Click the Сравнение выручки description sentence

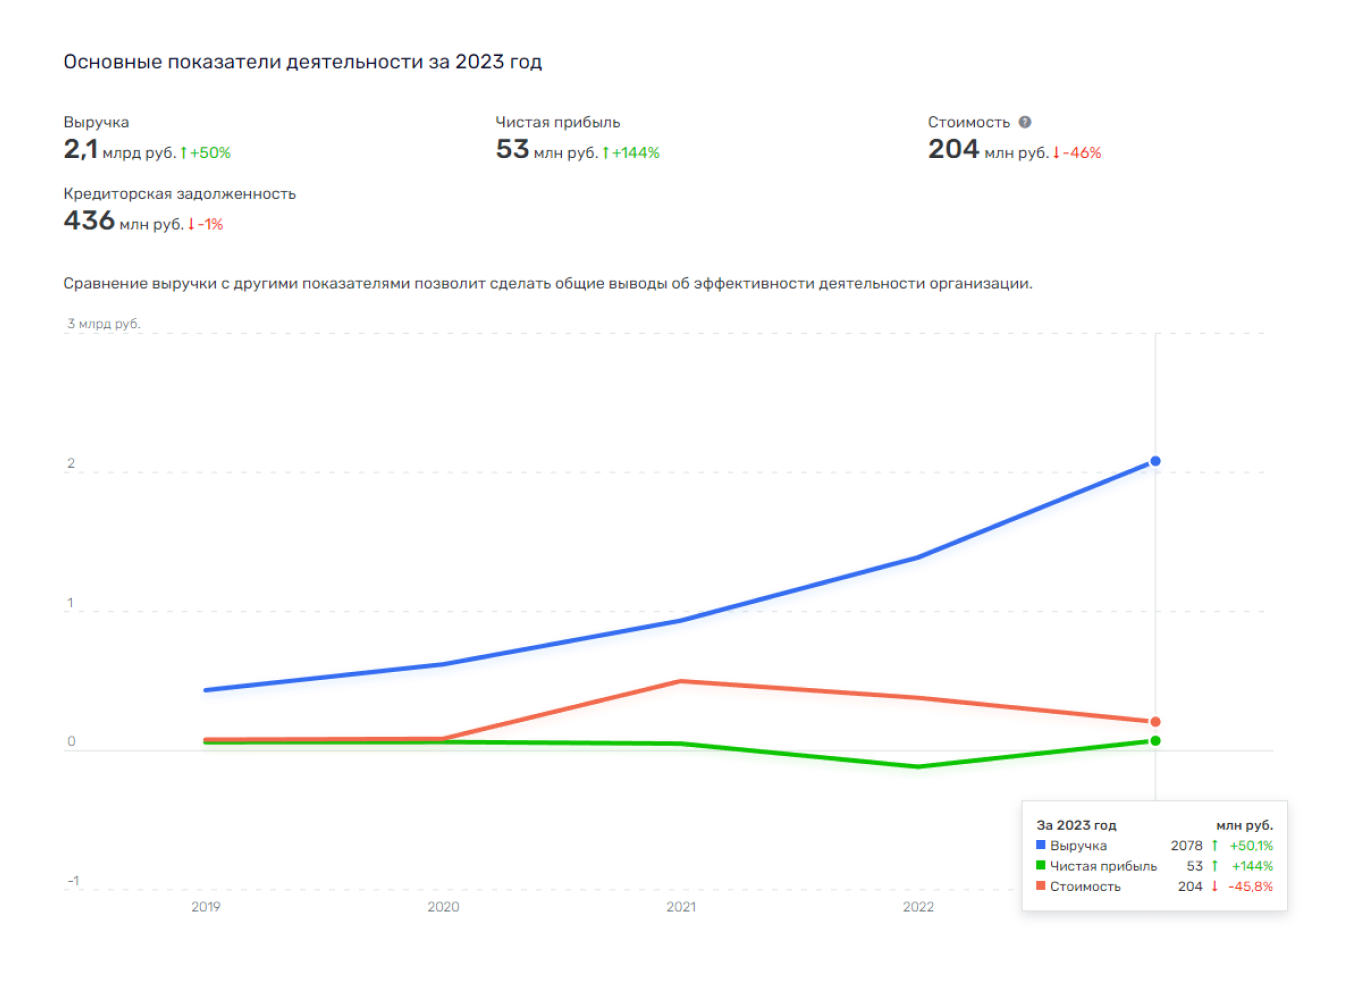[x=548, y=284]
